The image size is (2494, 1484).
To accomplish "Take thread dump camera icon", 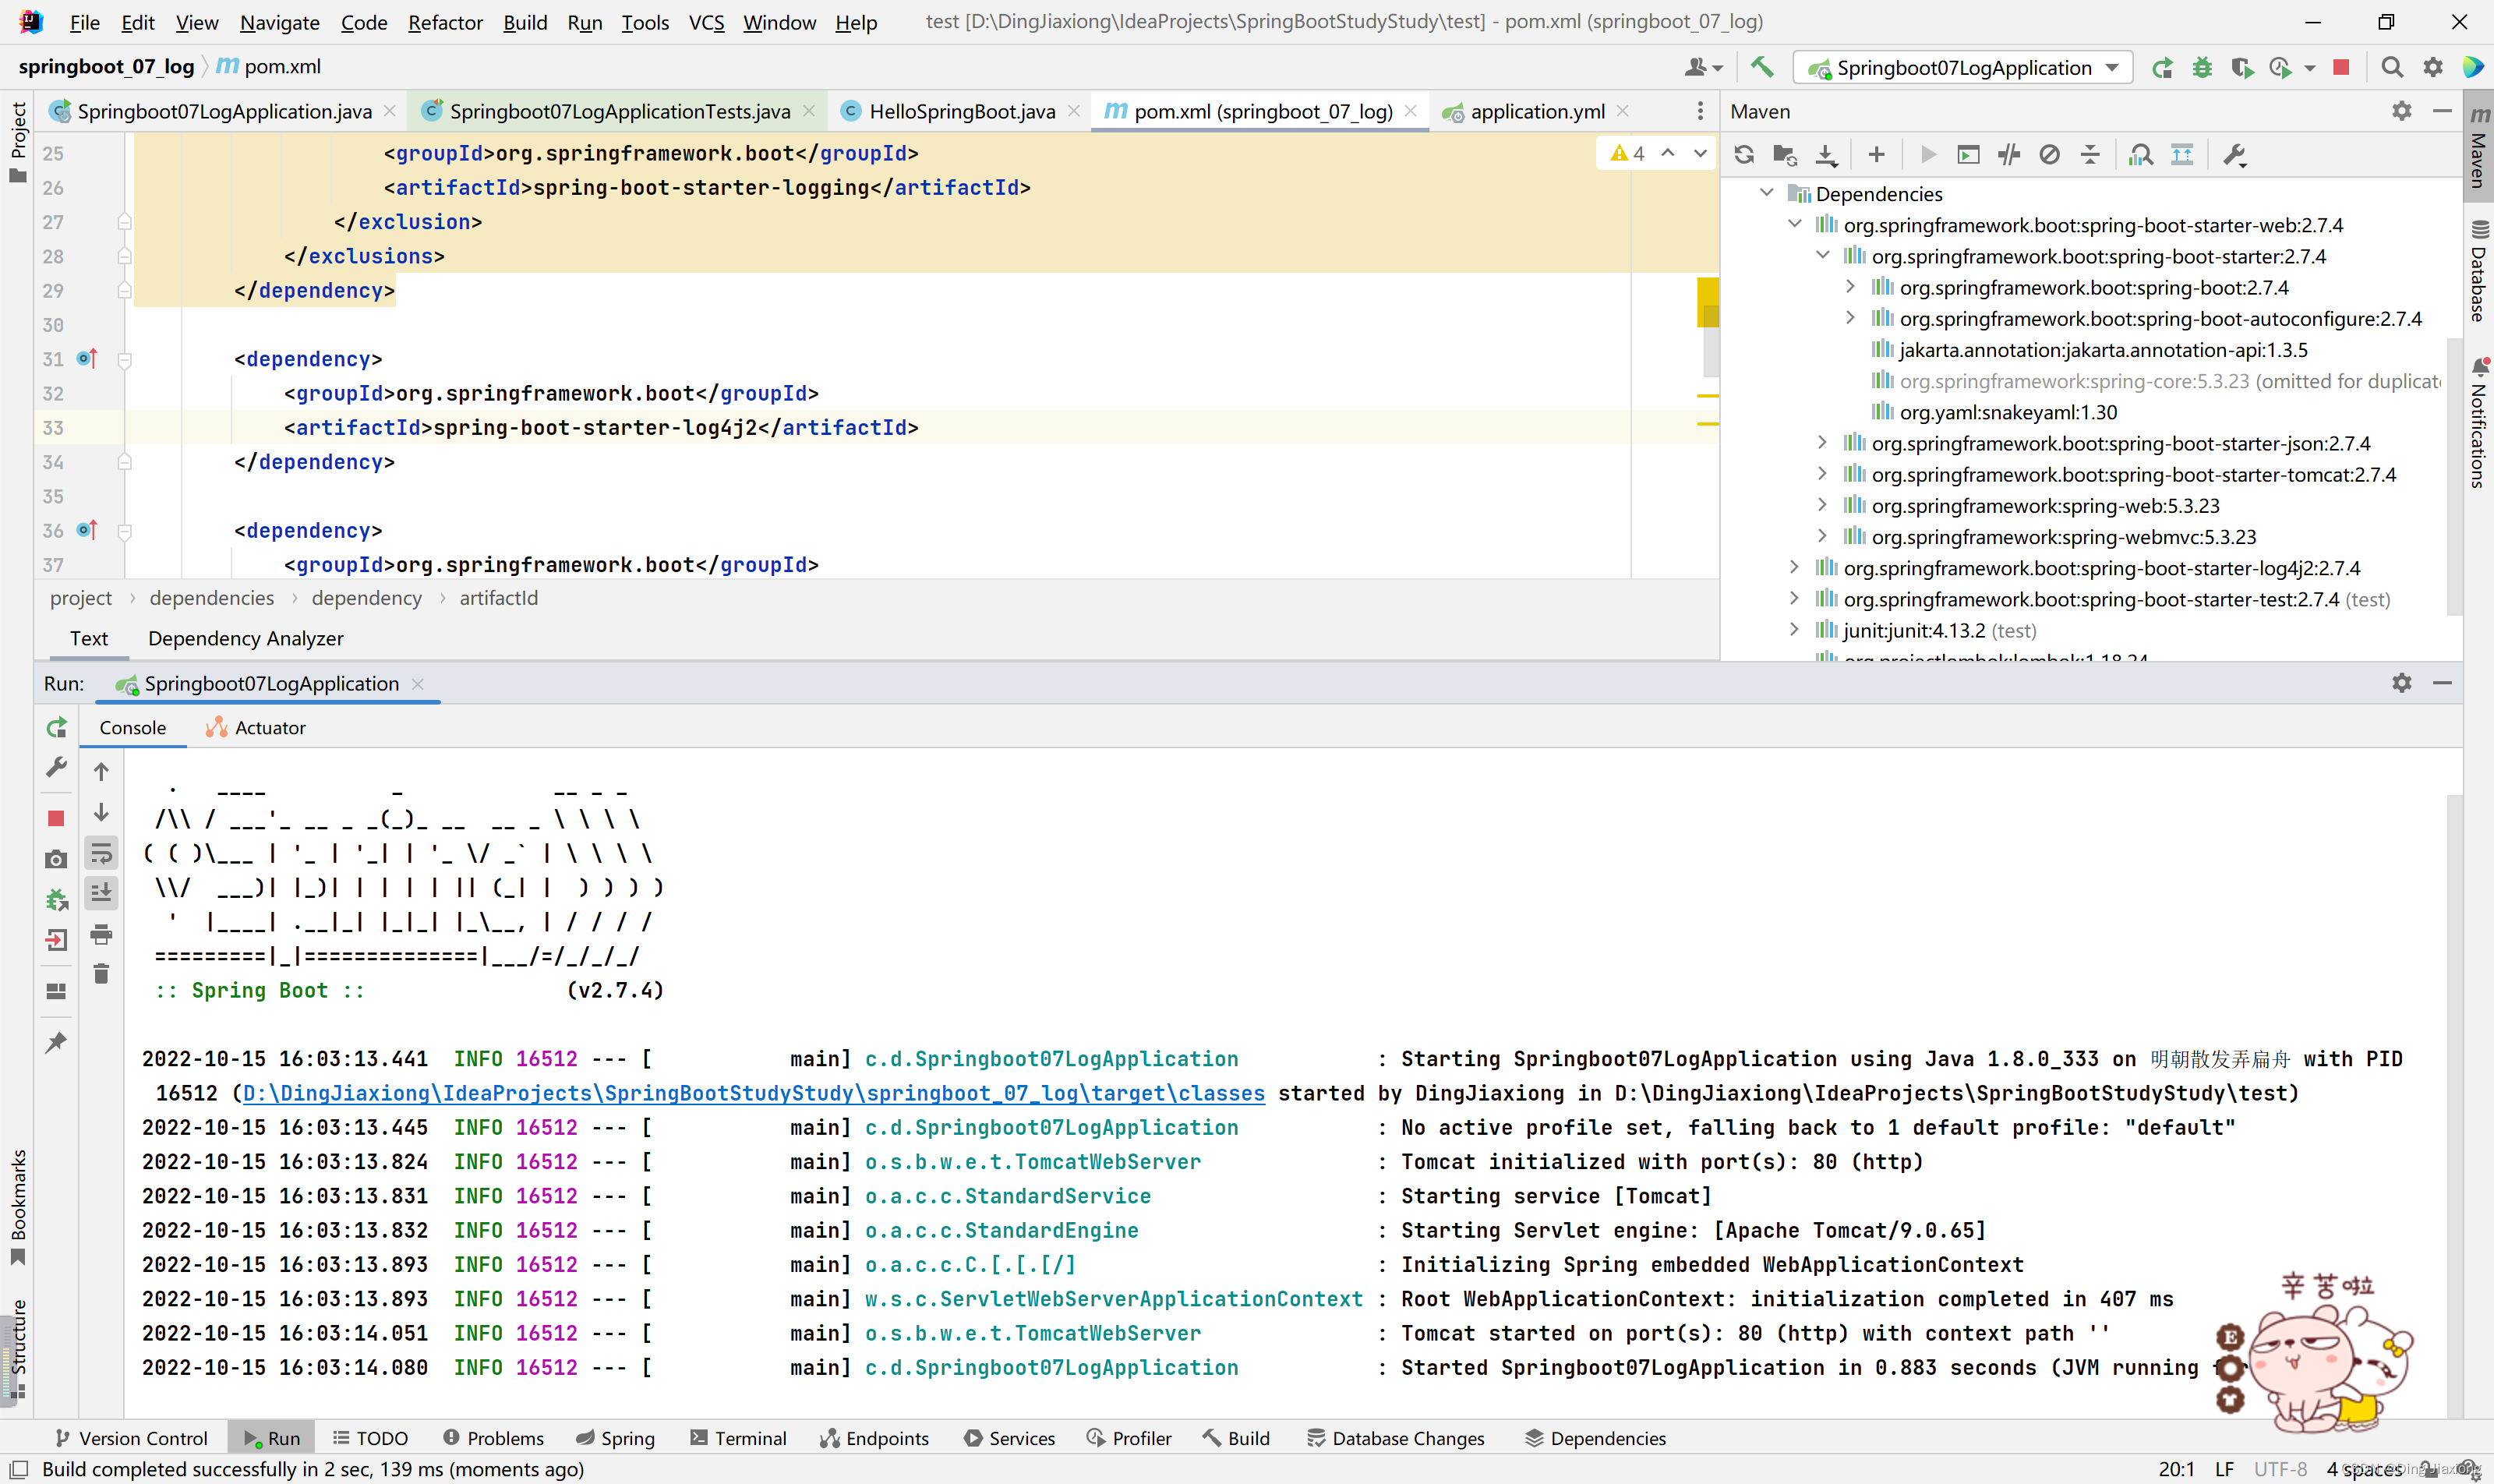I will pos(56,859).
